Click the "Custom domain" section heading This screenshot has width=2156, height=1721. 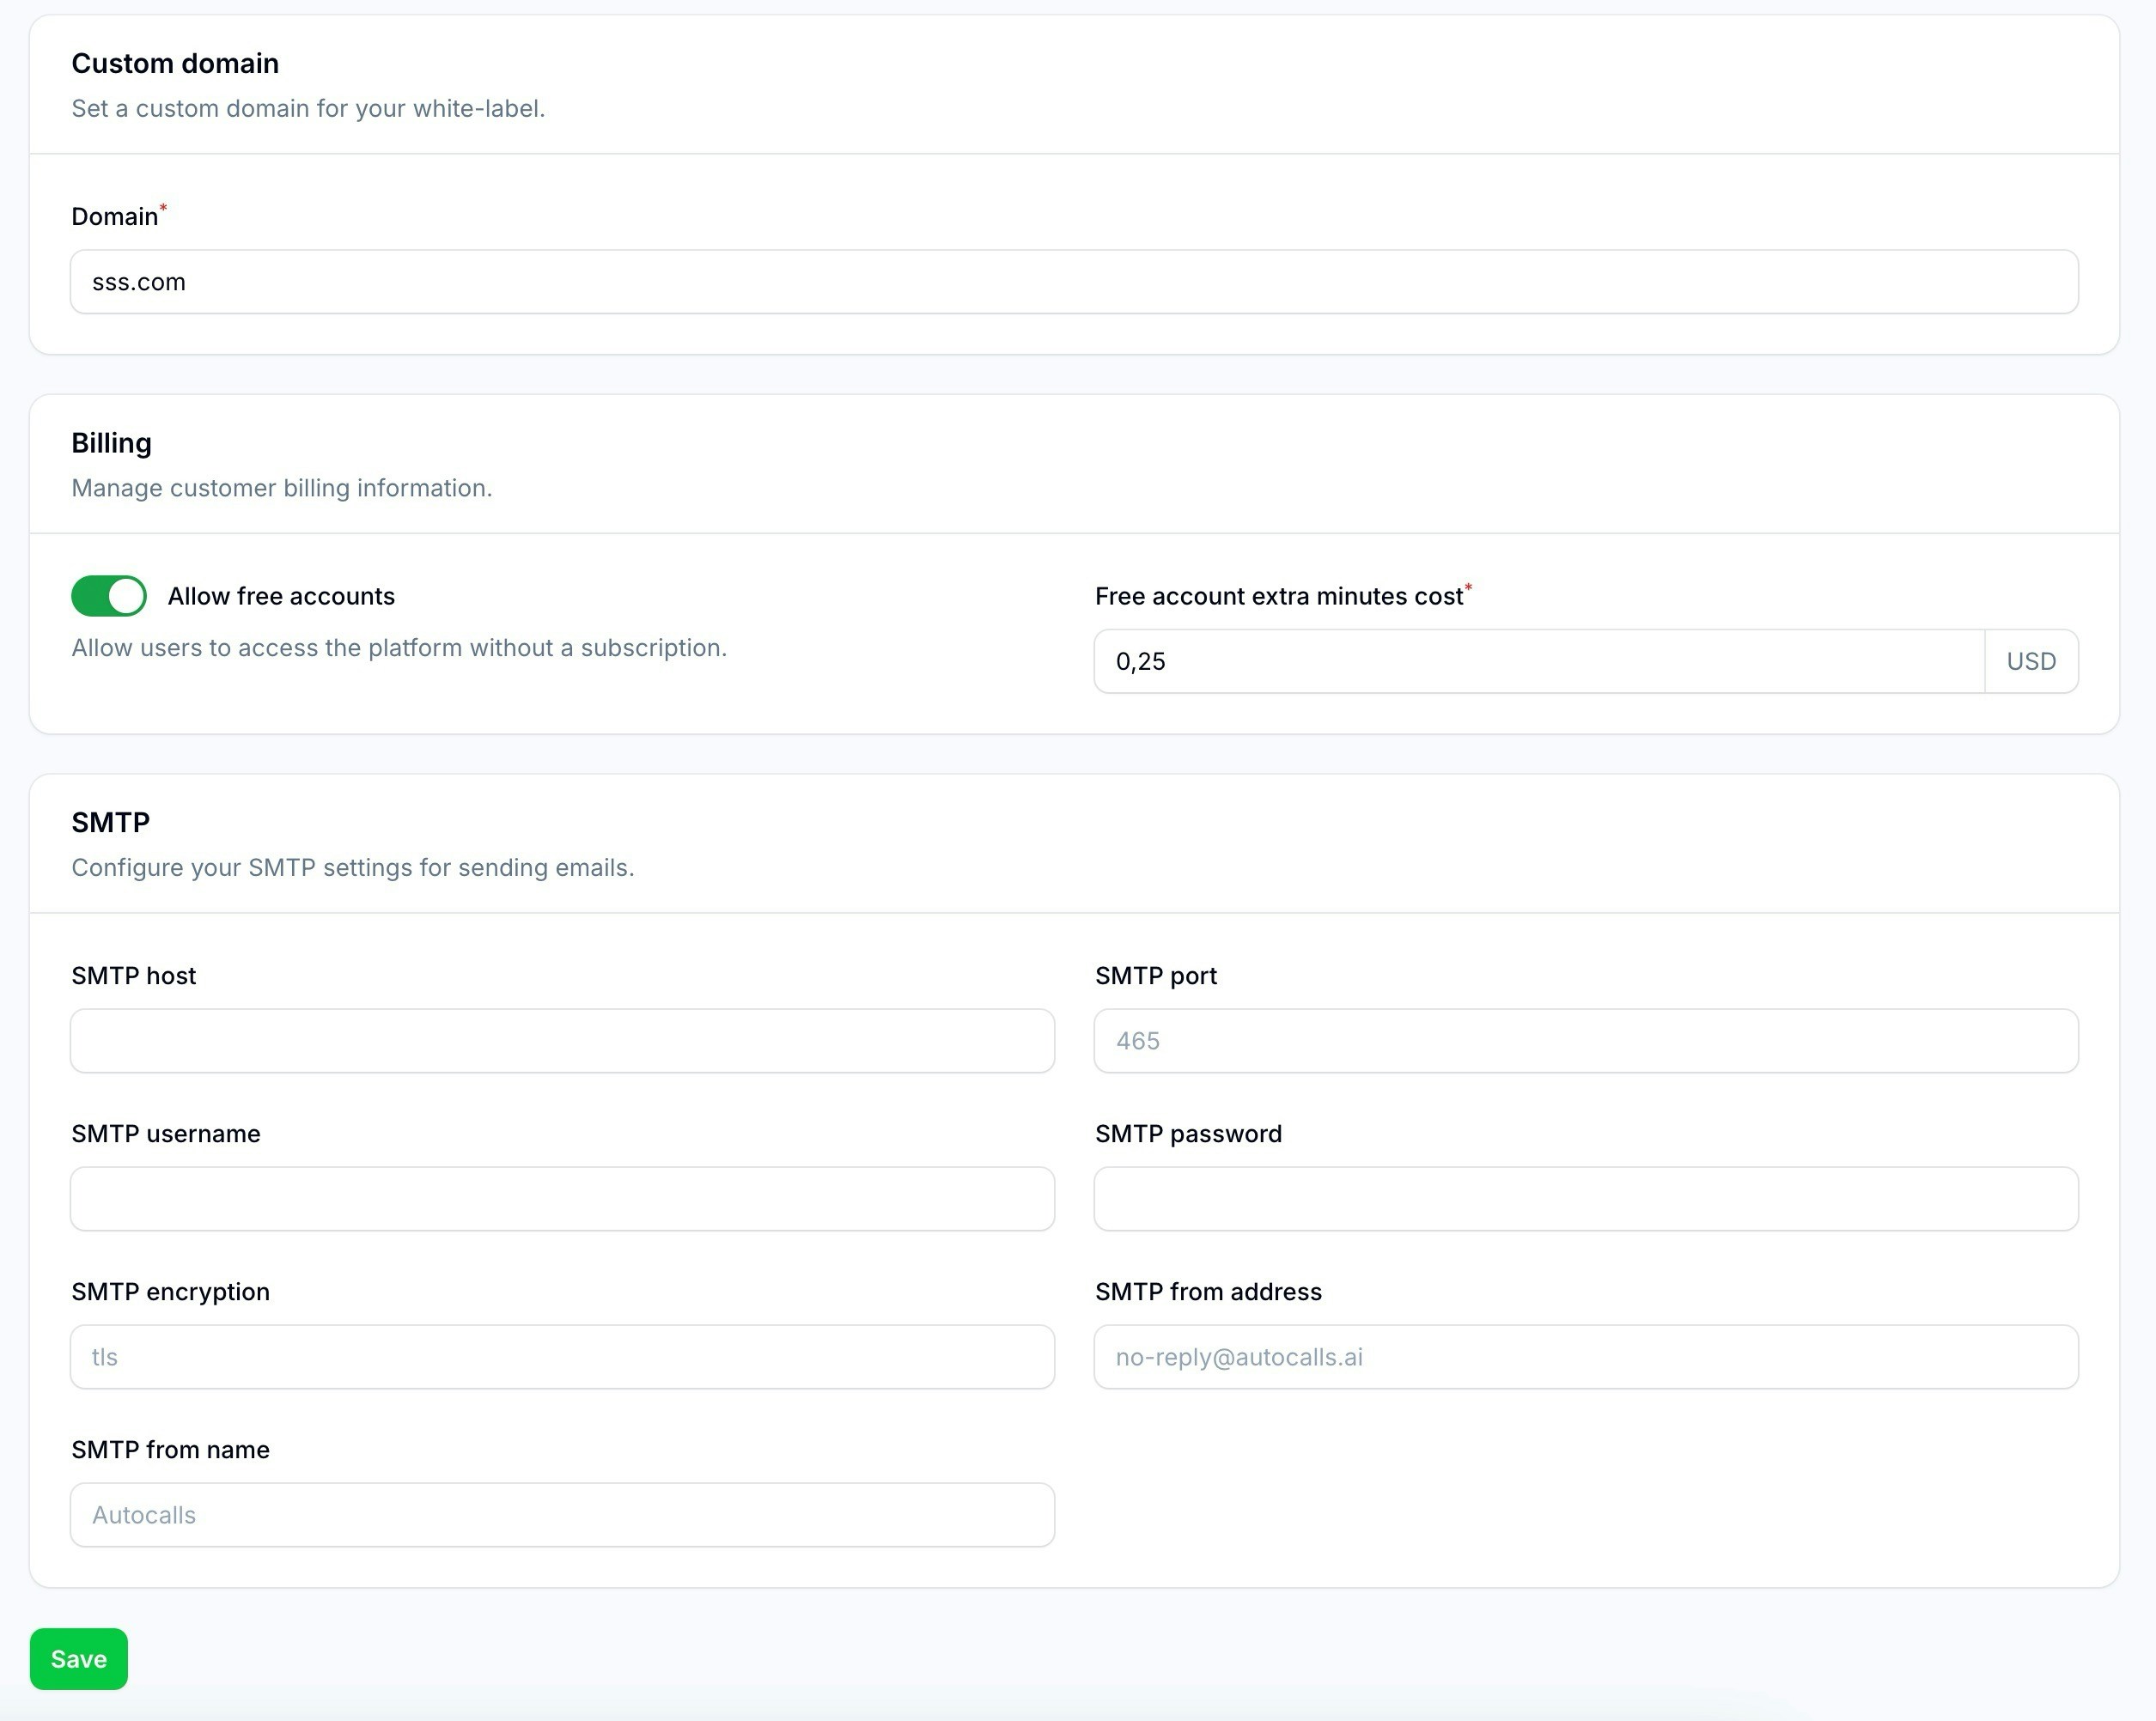pos(174,62)
